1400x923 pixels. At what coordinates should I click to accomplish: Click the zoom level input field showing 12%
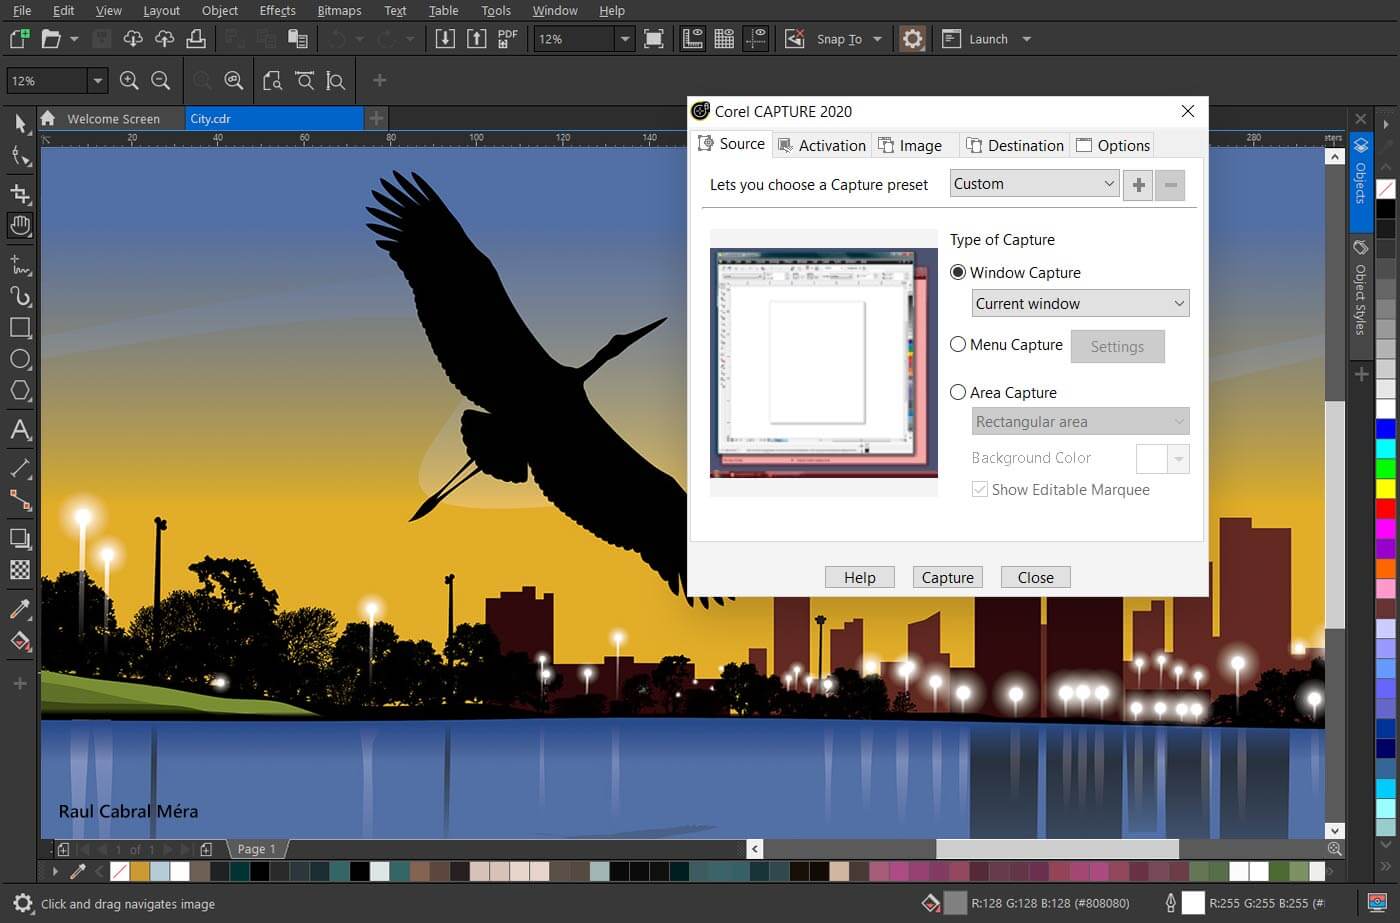[x=573, y=39]
